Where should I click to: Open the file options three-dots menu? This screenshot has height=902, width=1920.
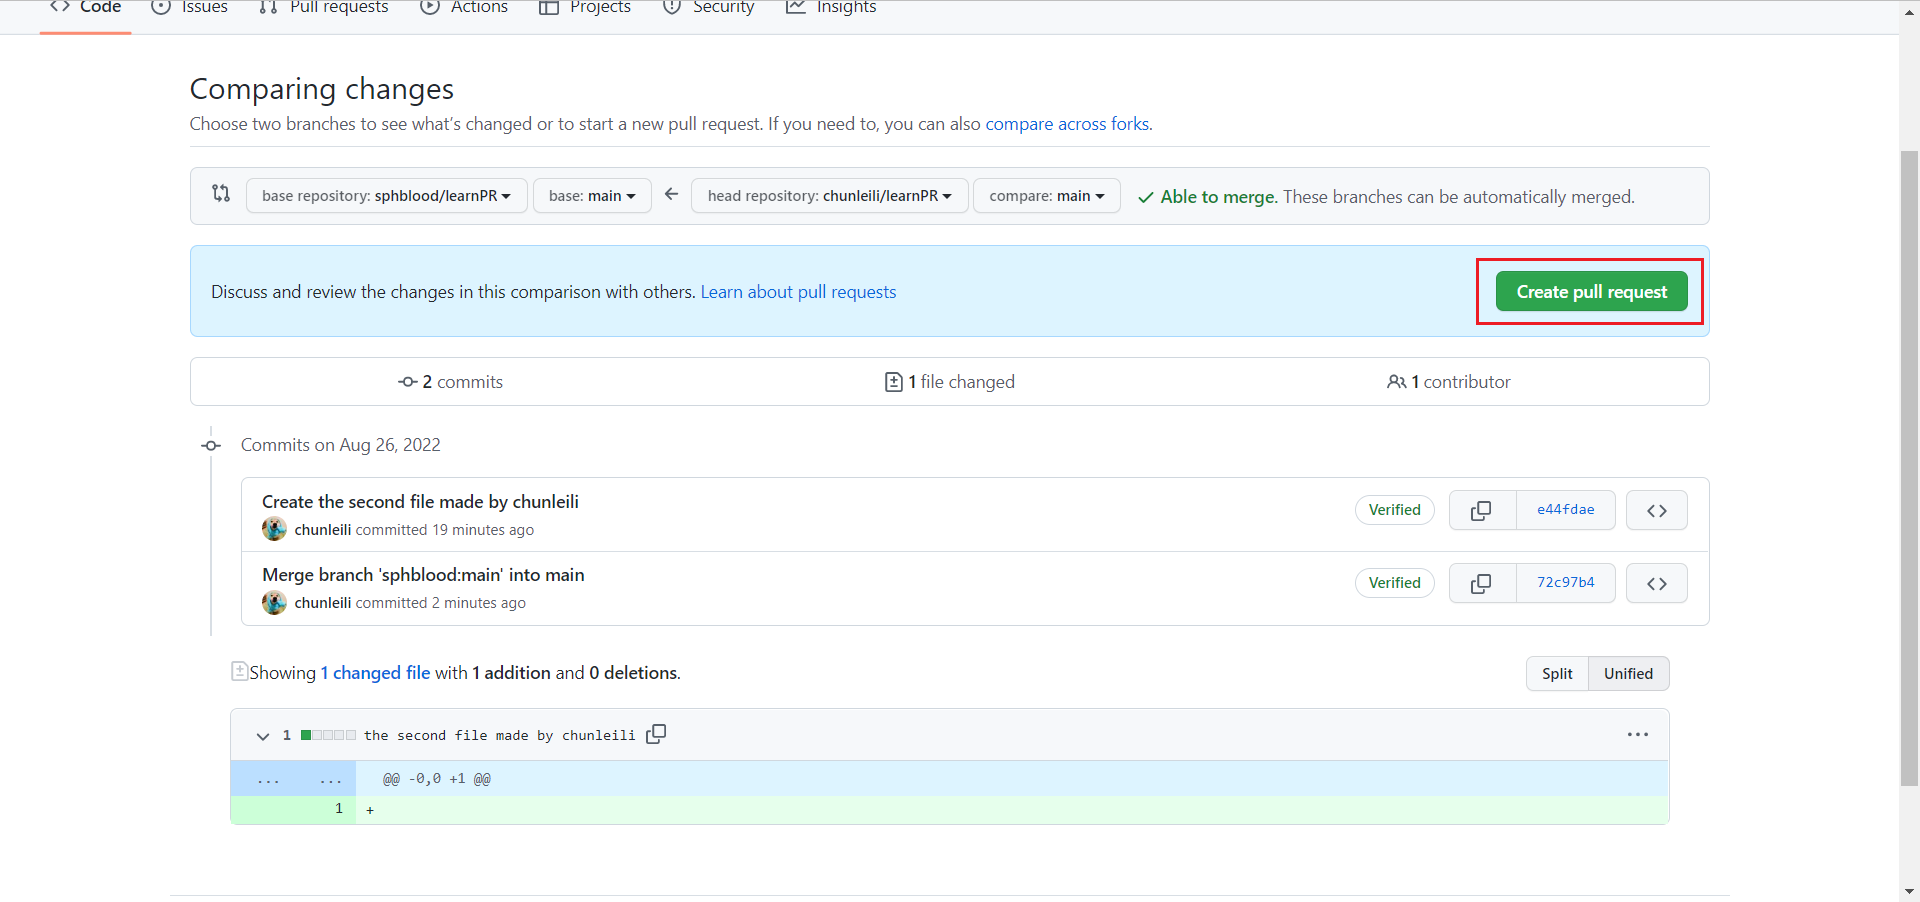pos(1637,735)
